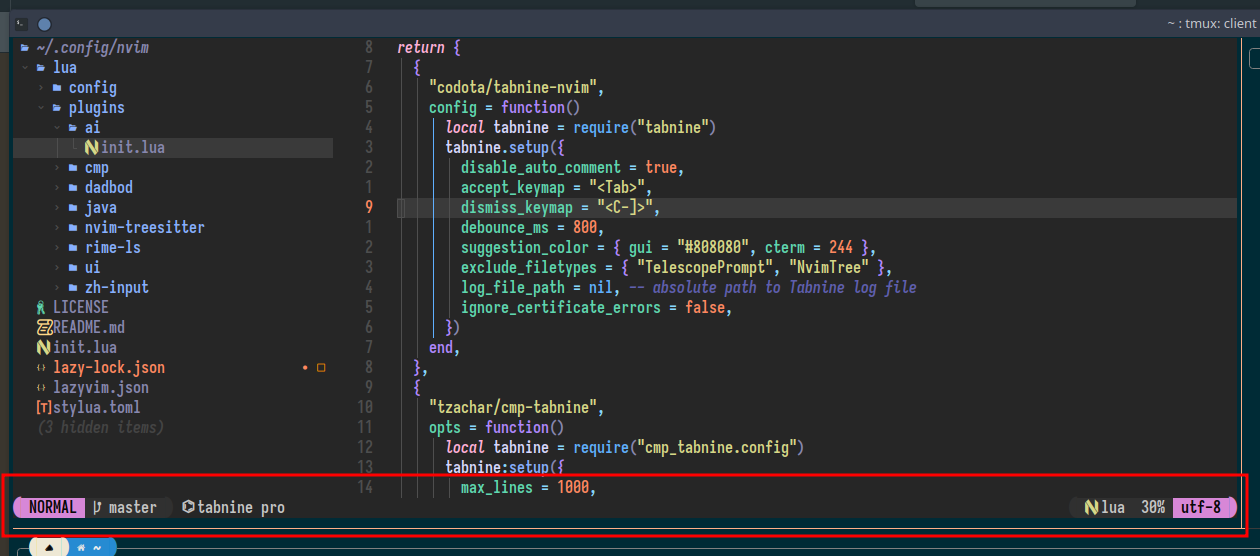Click the git modified marker beside lazy-lock.json
The image size is (1260, 556).
coord(305,367)
